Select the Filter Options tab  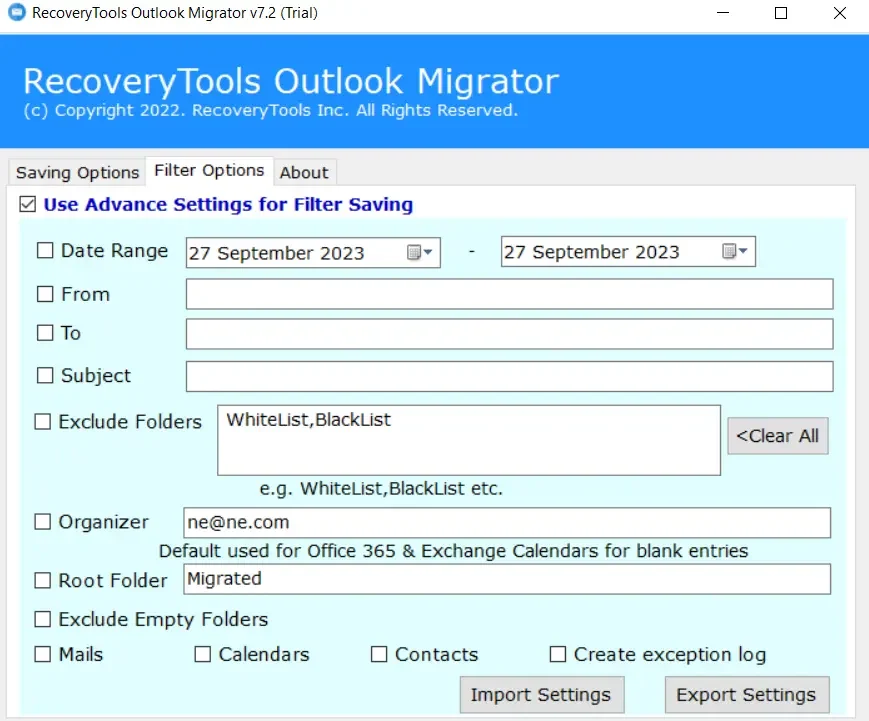(x=209, y=171)
